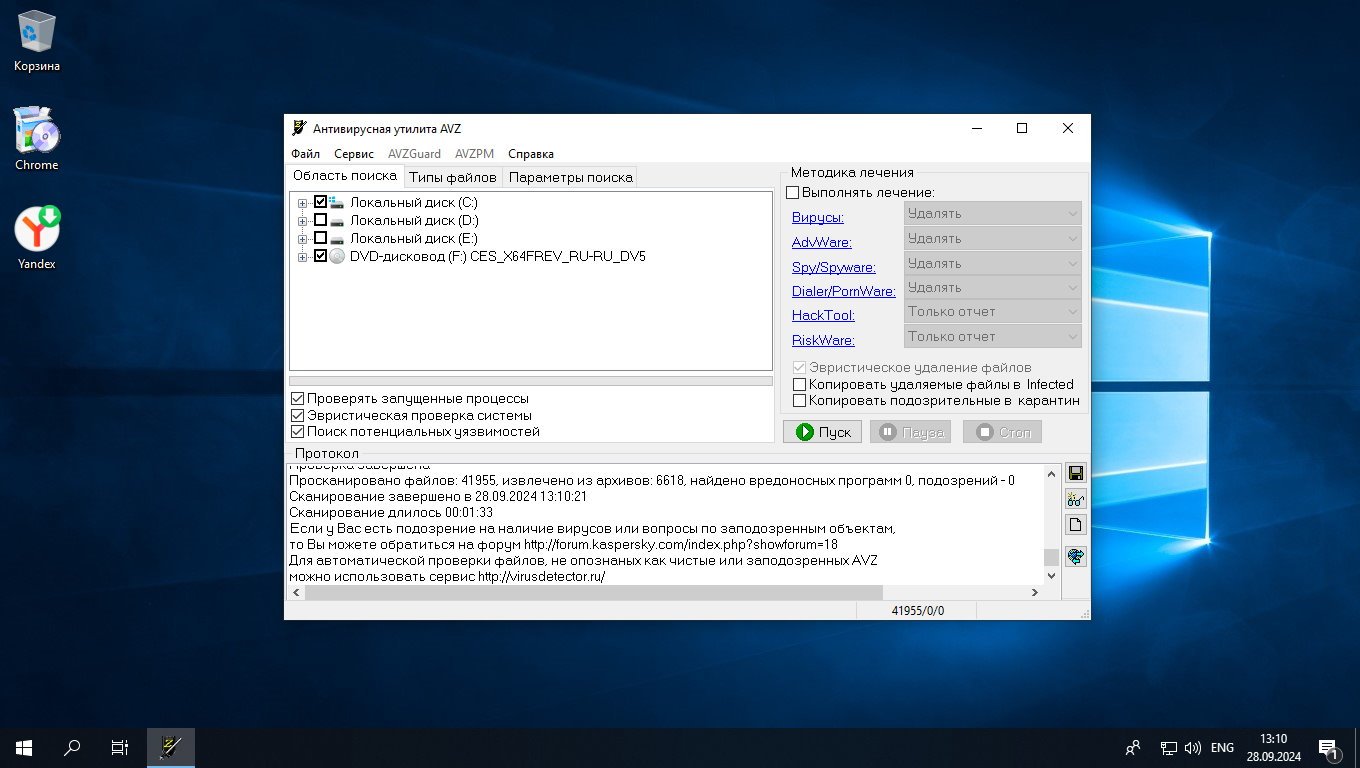Screen dimensions: 1360x768
Task: Open the 'Сервис' menu
Action: (354, 154)
